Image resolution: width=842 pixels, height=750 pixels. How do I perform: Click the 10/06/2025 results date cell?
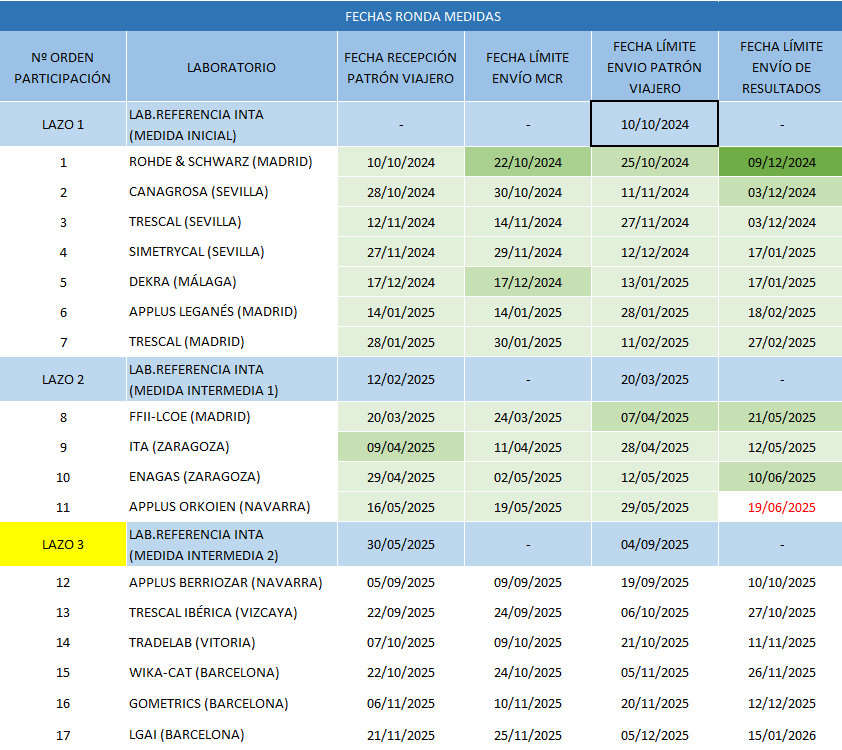click(x=781, y=477)
